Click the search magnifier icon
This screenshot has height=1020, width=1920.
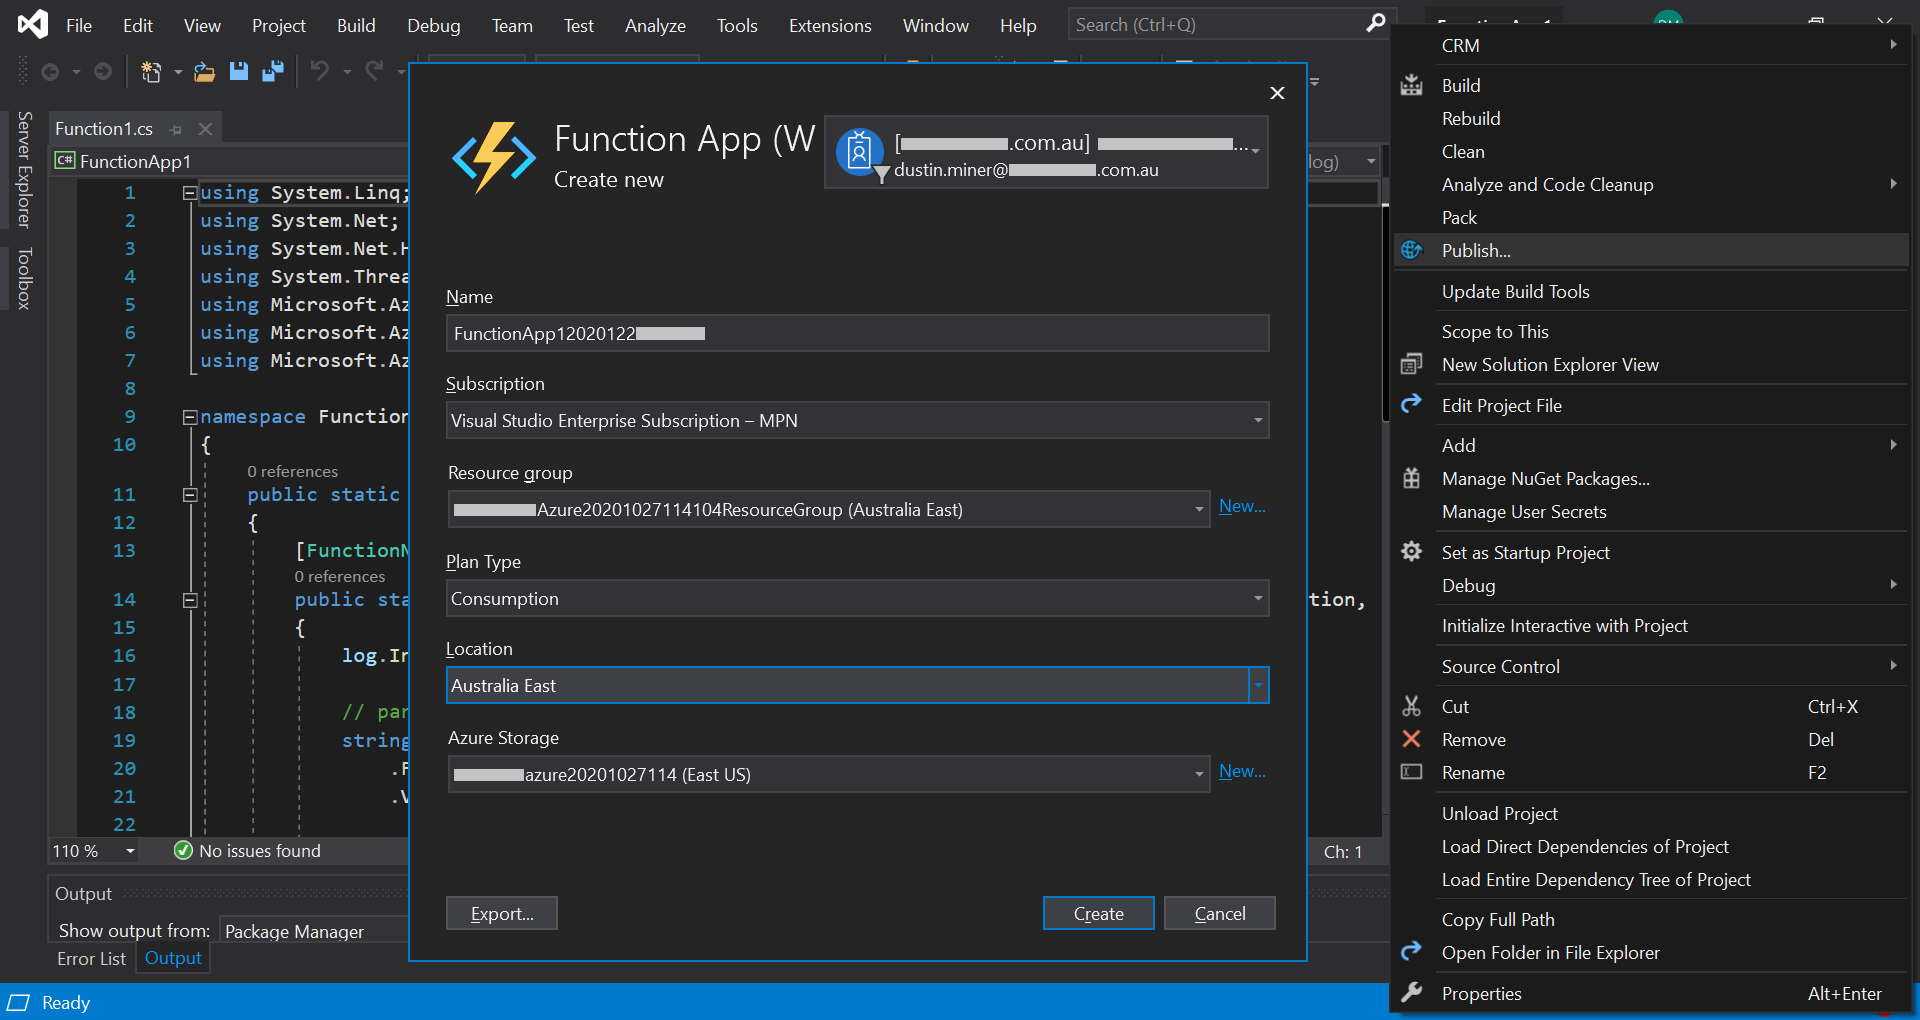tap(1376, 24)
